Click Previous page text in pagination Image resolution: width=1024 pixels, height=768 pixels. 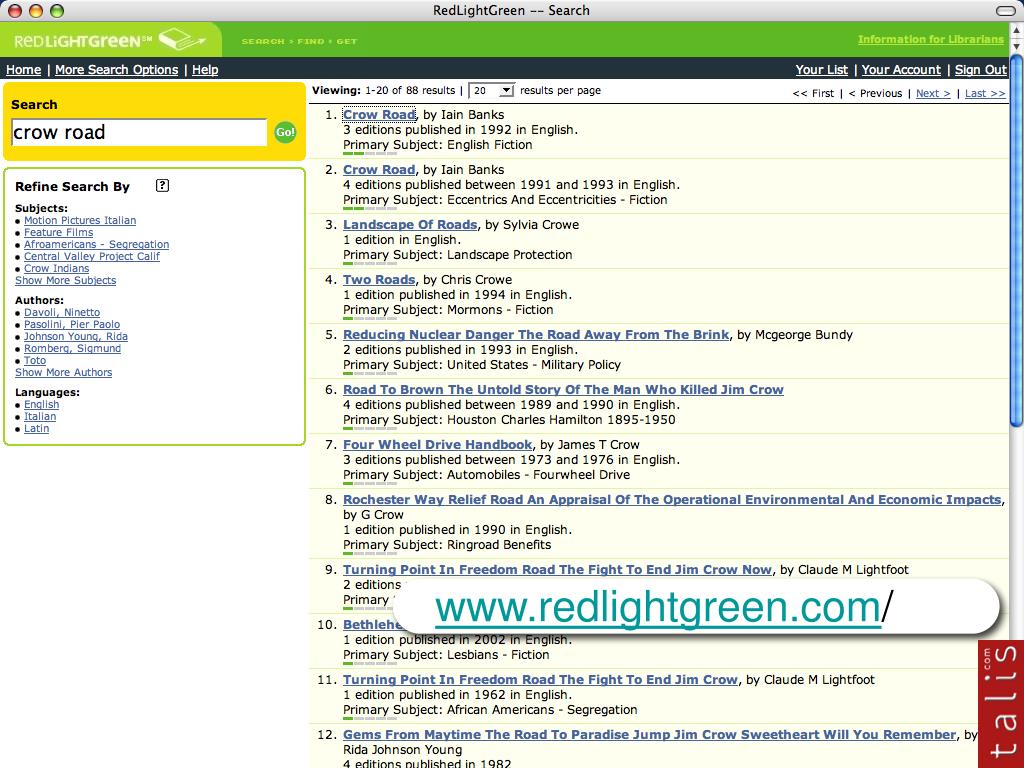tap(875, 93)
